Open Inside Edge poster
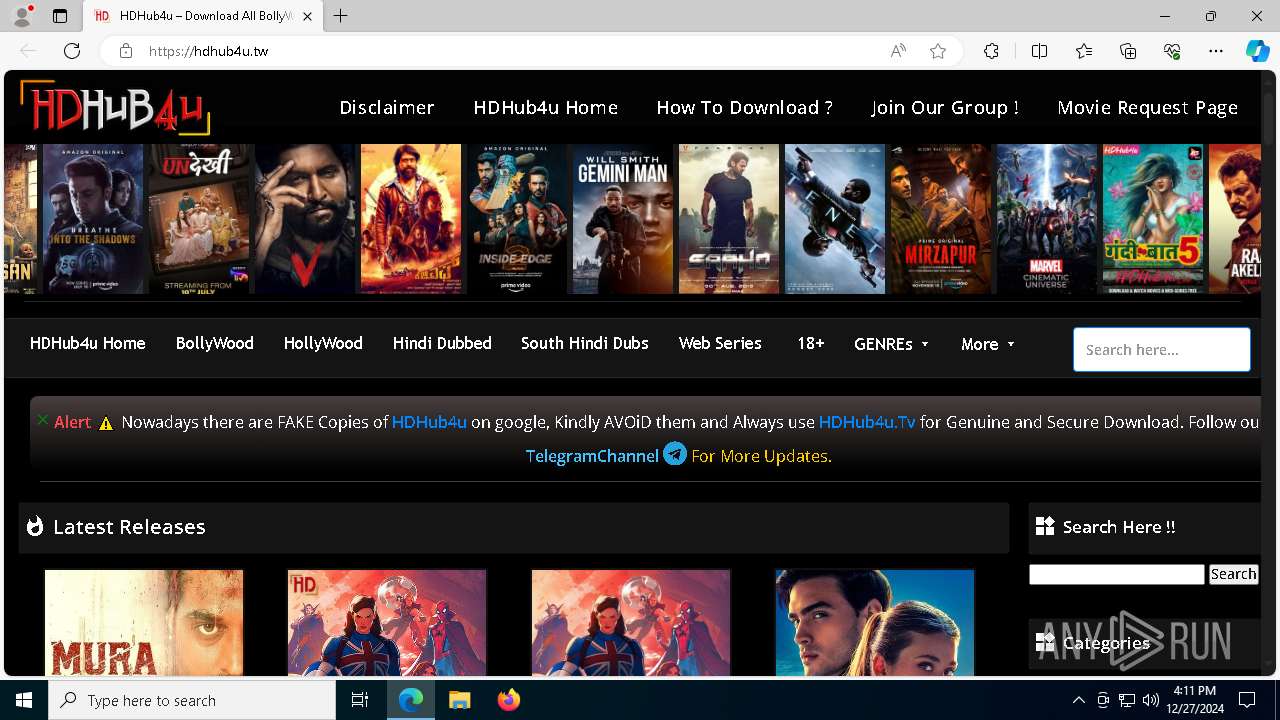Viewport: 1280px width, 720px height. click(x=517, y=219)
